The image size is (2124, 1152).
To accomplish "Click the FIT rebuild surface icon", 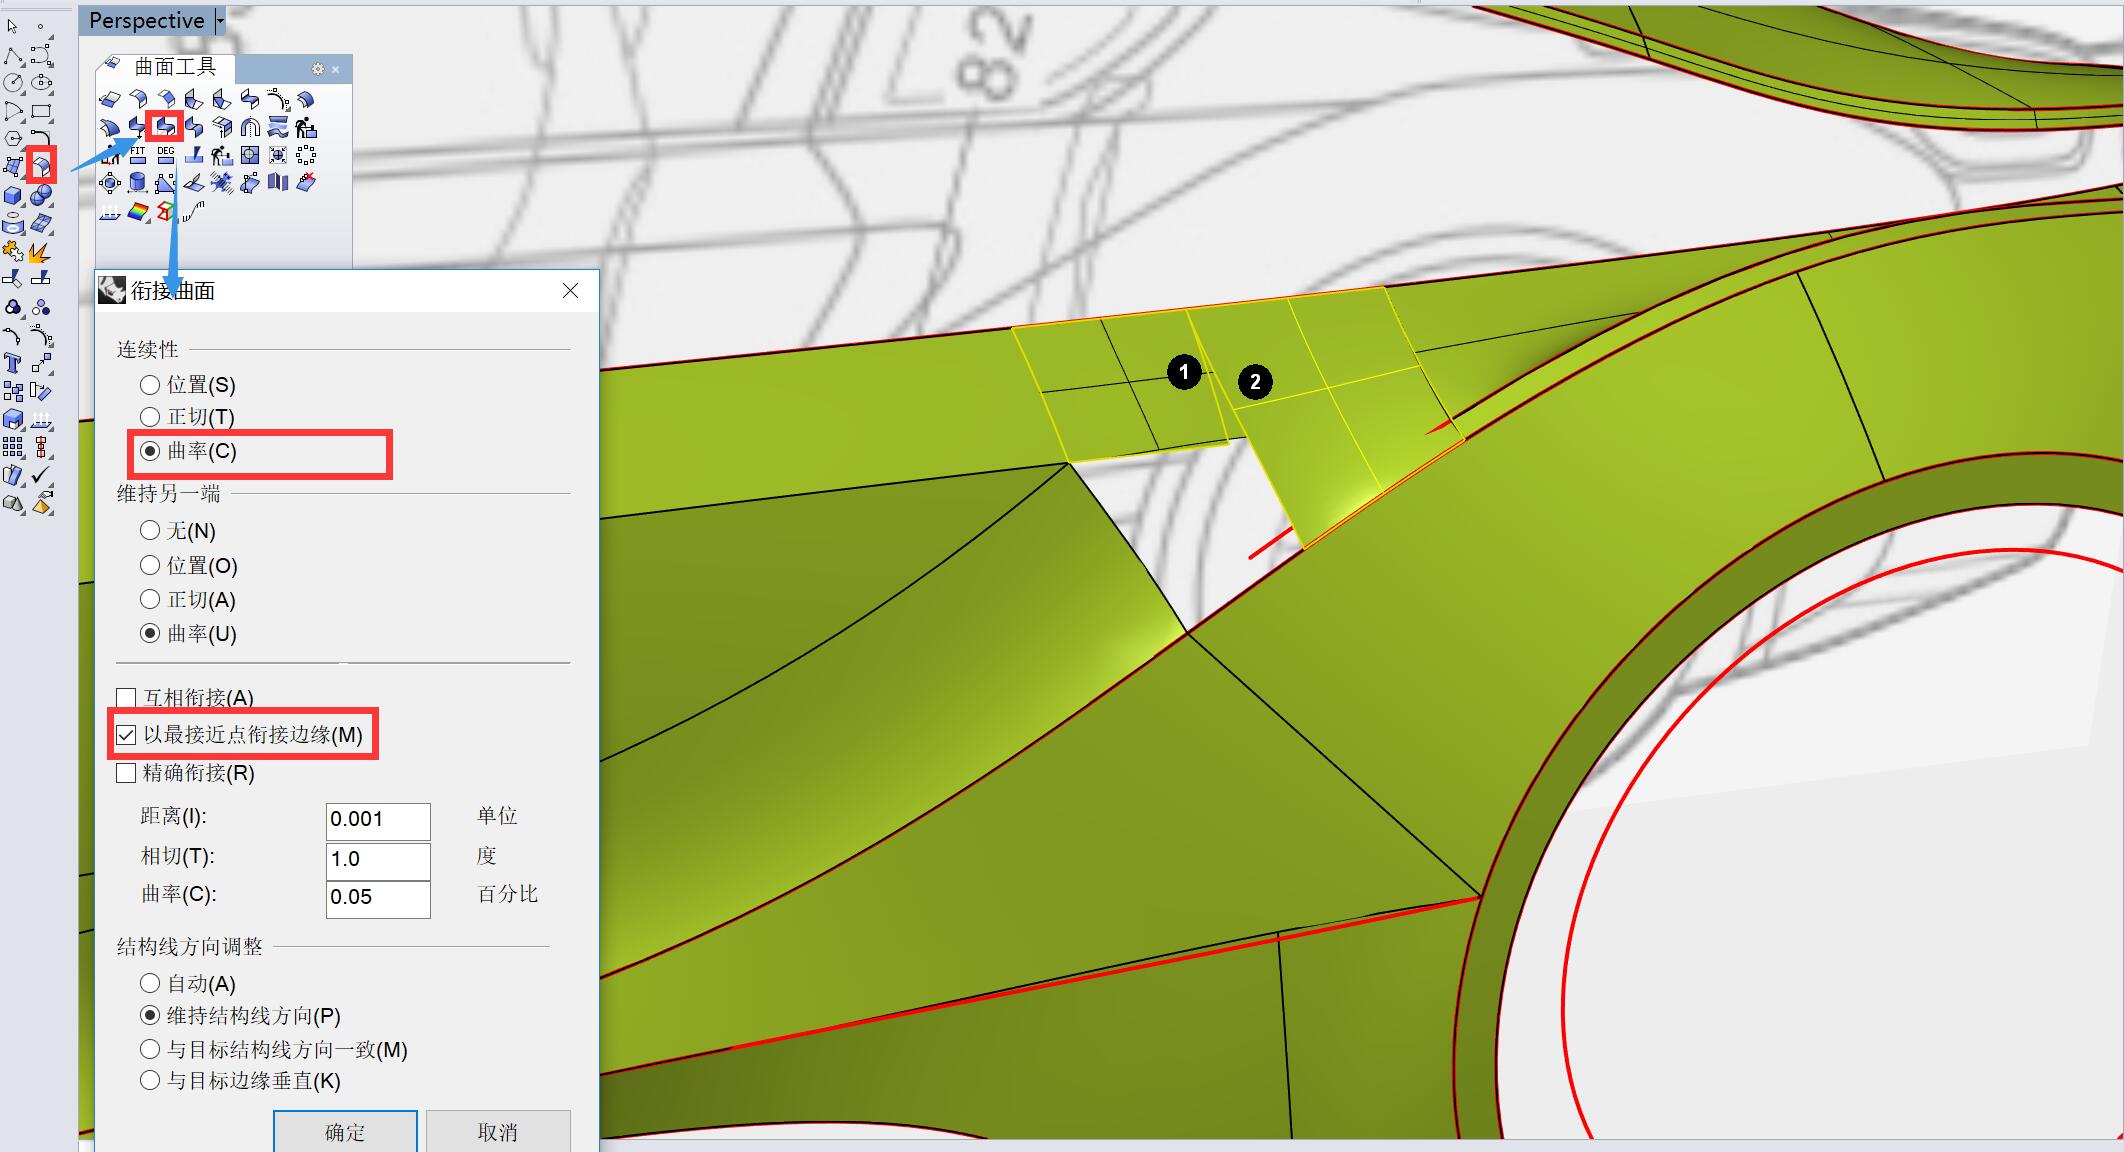I will pos(137,155).
